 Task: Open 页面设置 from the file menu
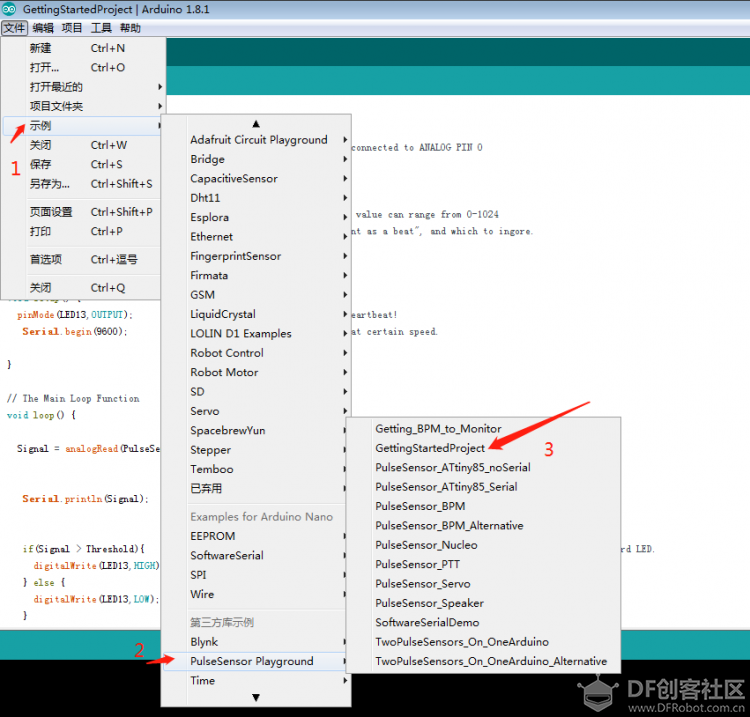click(x=82, y=212)
